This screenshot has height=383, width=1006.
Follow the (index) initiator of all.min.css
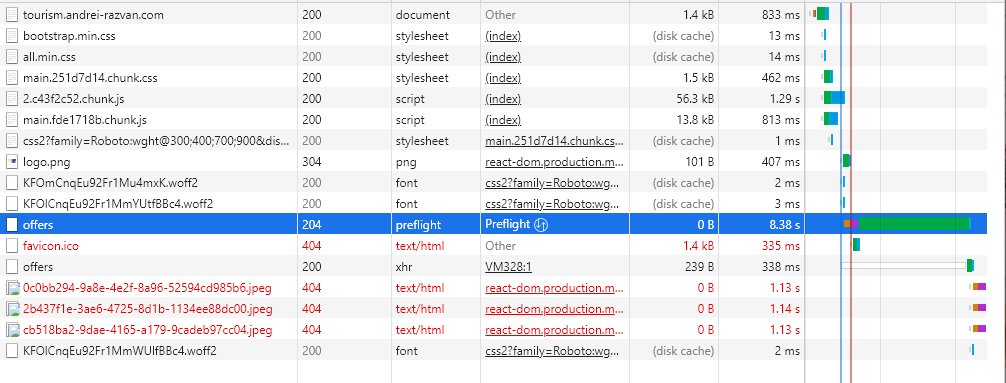click(x=503, y=57)
